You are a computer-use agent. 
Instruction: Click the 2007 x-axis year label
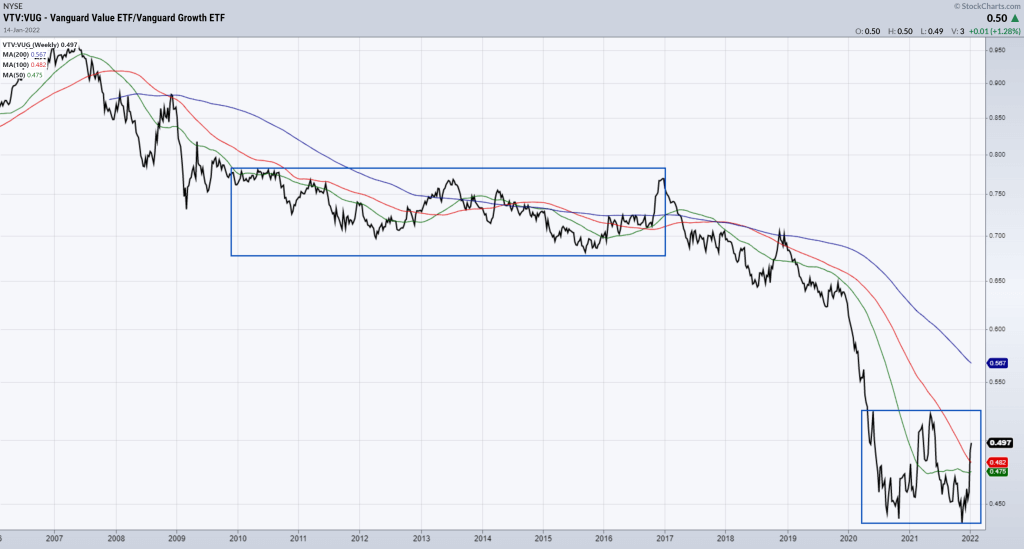54,539
